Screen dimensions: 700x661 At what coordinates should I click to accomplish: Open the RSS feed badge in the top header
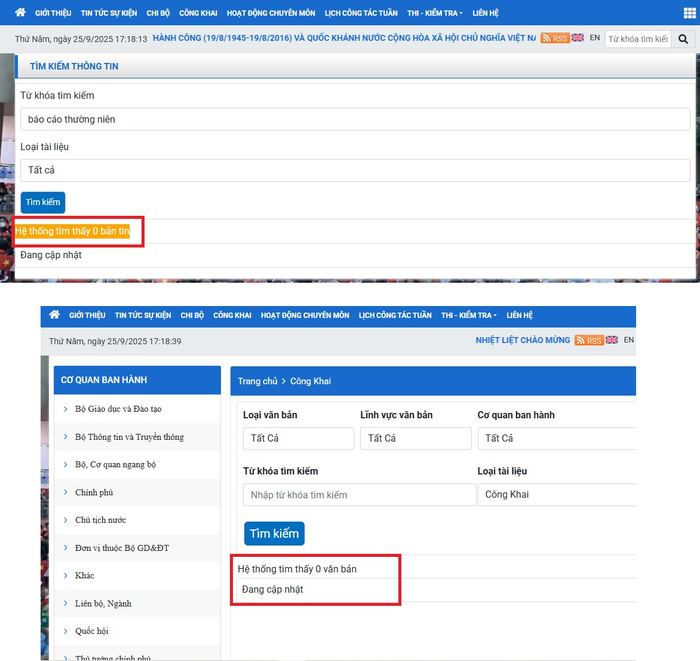pos(554,38)
